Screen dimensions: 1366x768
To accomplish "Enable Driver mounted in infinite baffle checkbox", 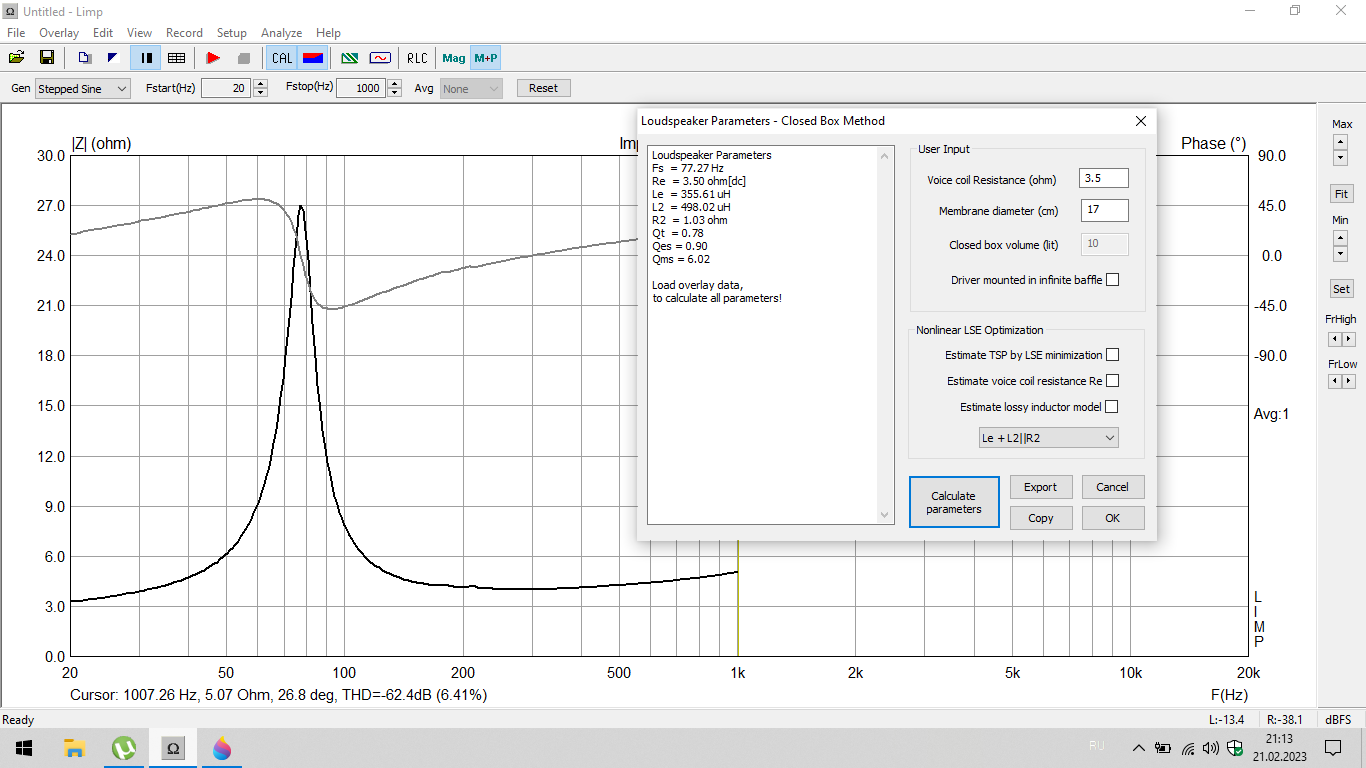I will click(1113, 280).
